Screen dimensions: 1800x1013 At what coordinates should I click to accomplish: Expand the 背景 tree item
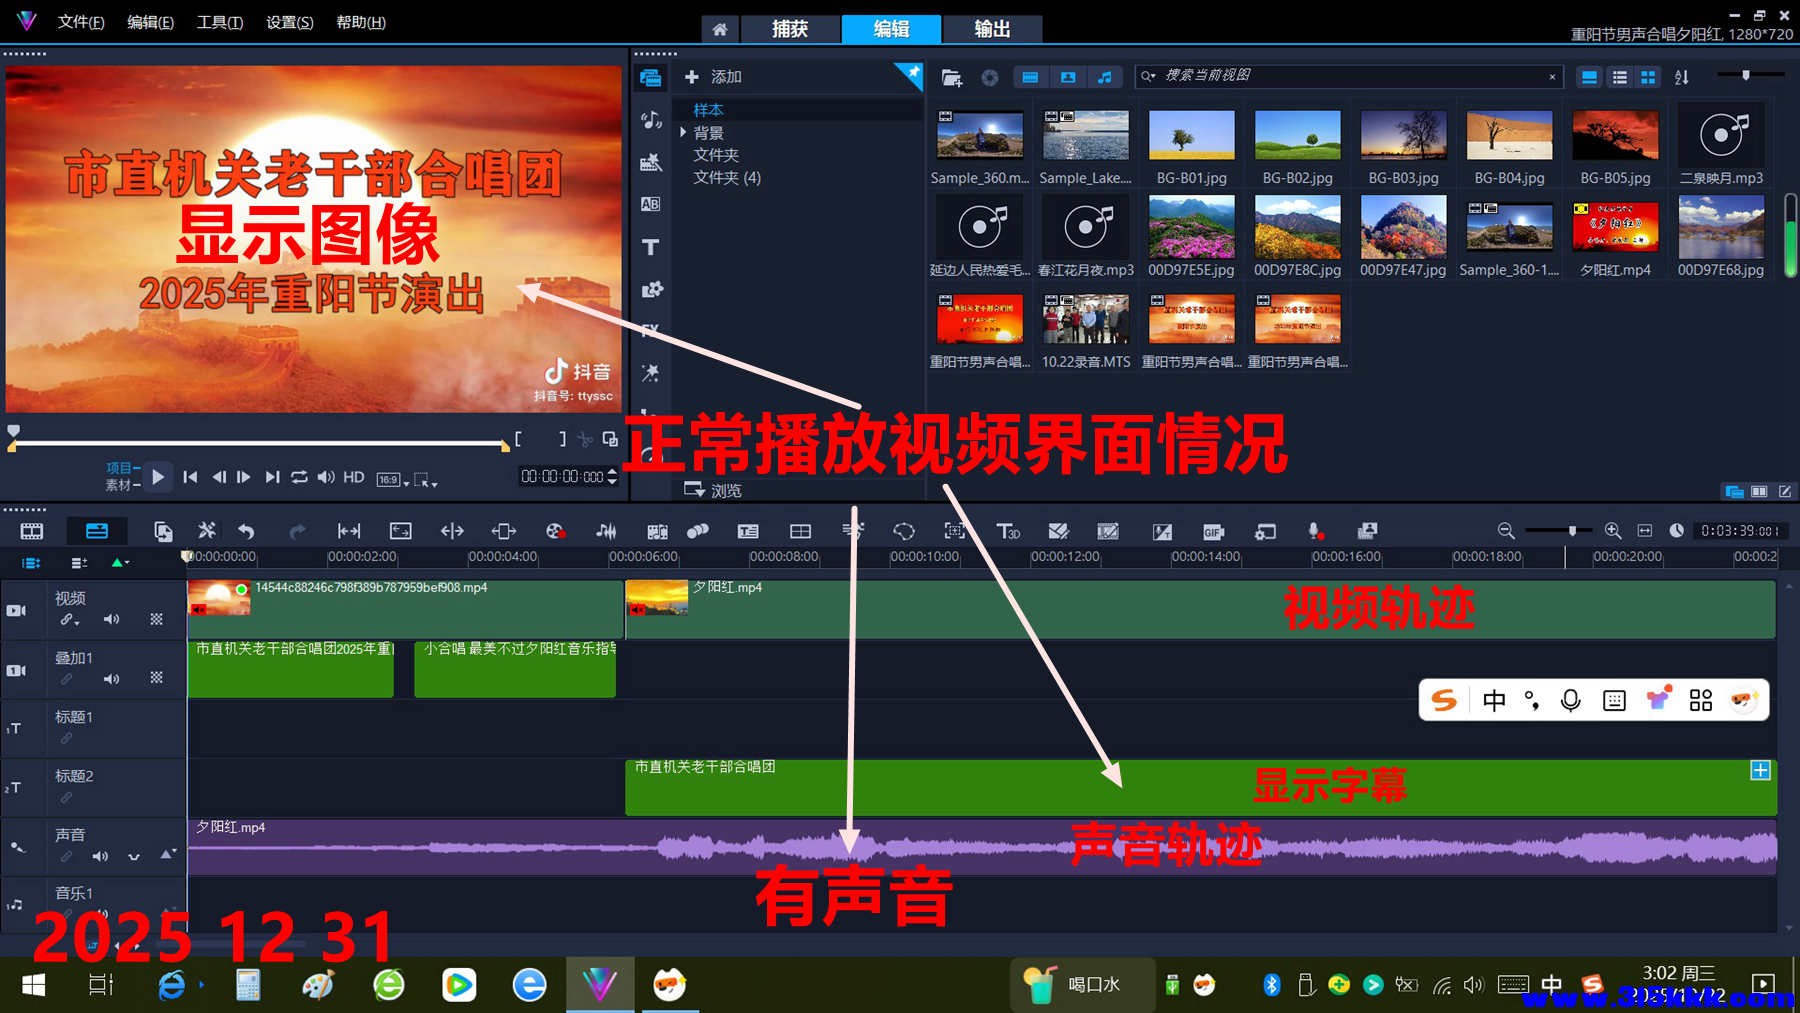(684, 131)
